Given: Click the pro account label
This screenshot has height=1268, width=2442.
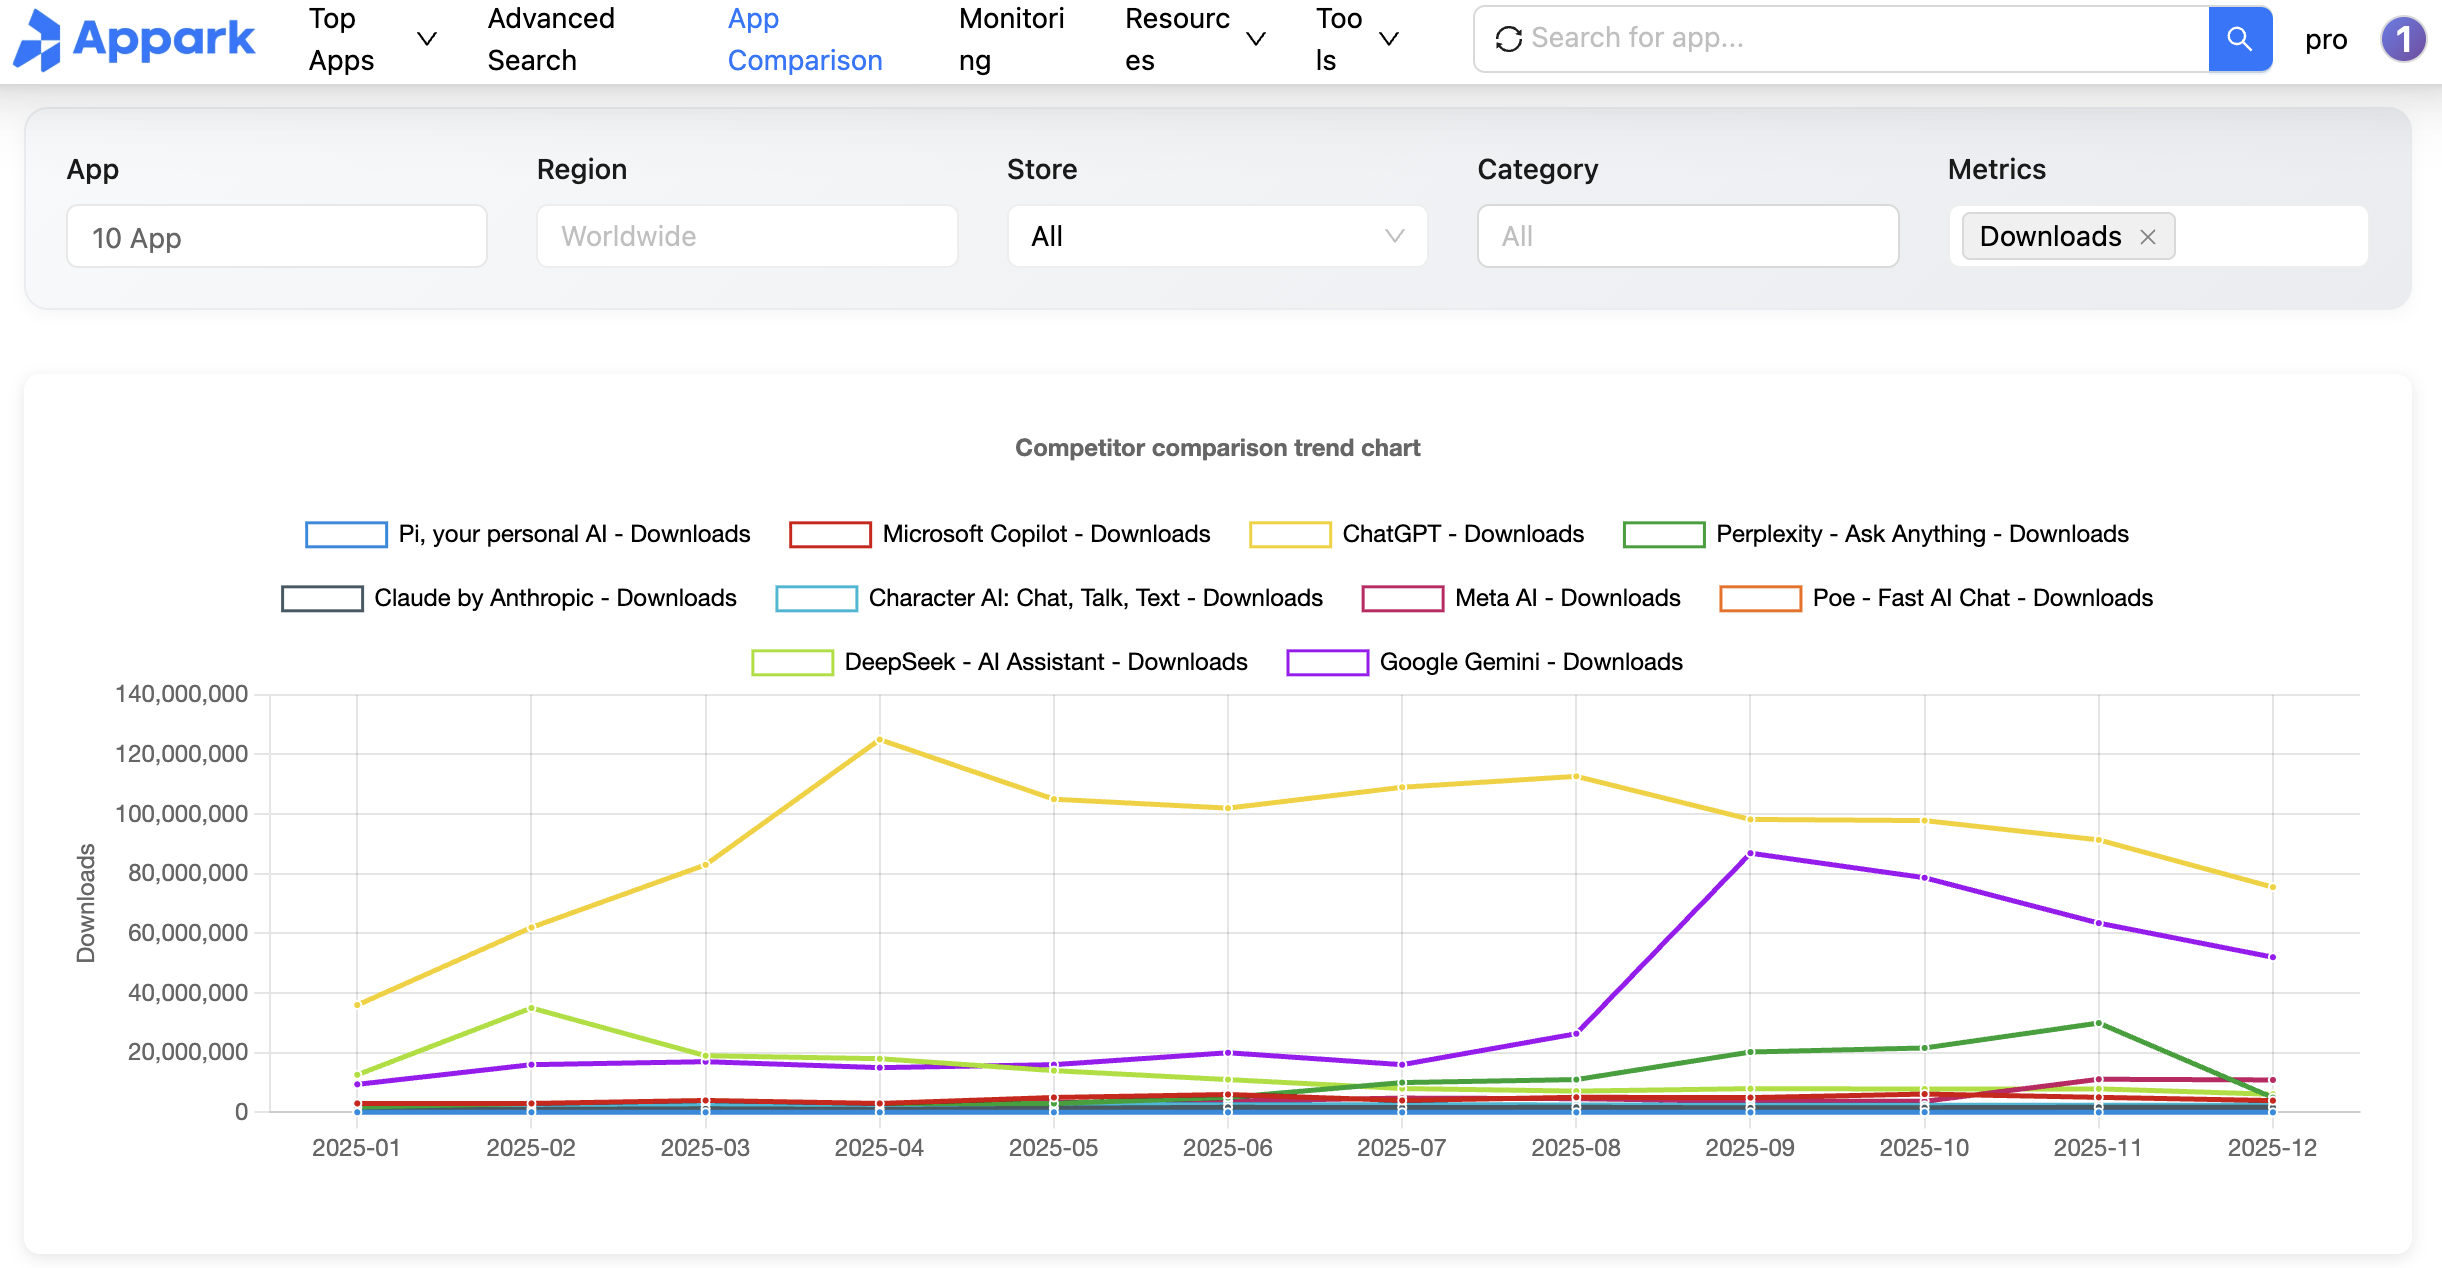Looking at the screenshot, I should (2325, 40).
